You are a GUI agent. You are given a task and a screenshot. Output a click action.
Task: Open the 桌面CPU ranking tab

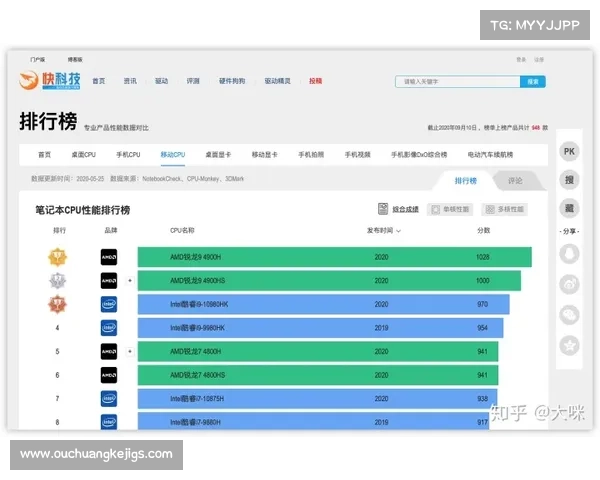coord(83,155)
